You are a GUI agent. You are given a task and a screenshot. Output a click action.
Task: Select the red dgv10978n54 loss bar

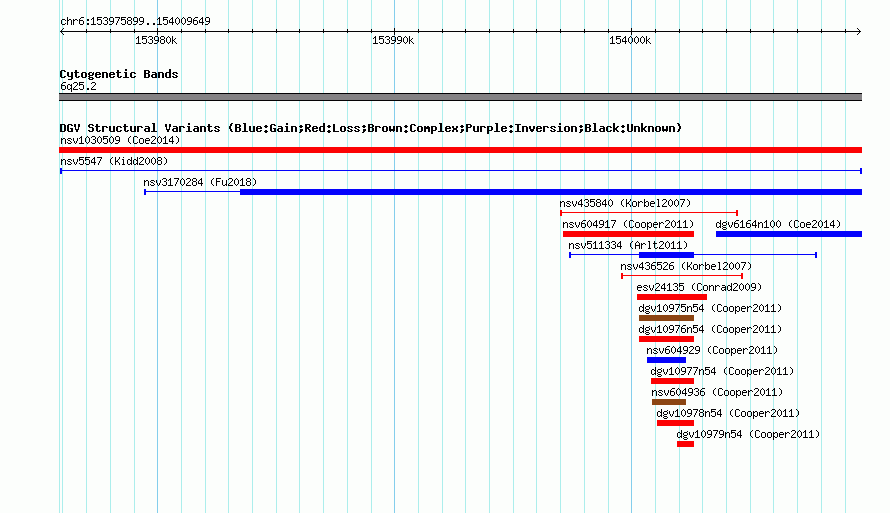675,423
